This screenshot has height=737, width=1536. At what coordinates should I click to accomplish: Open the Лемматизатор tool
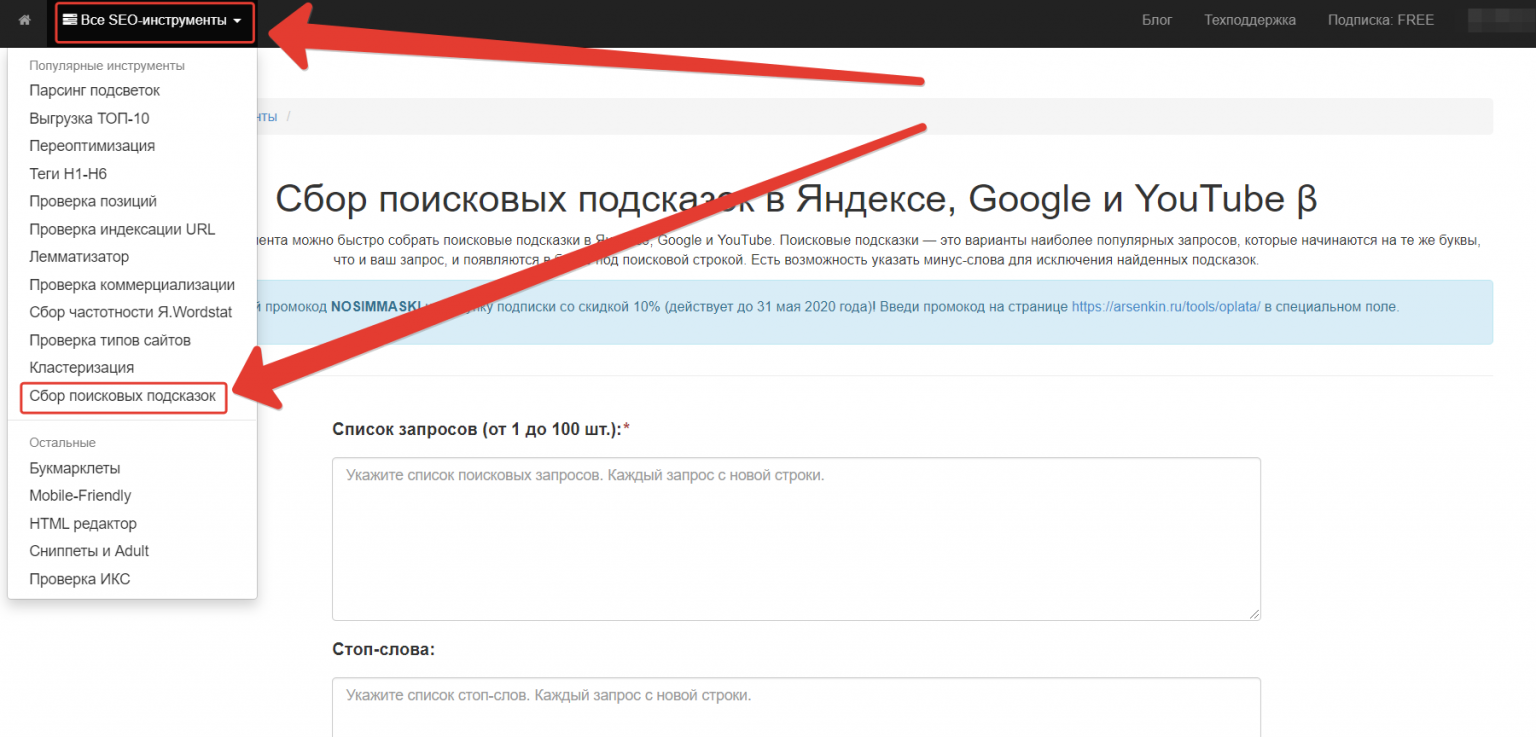[79, 257]
